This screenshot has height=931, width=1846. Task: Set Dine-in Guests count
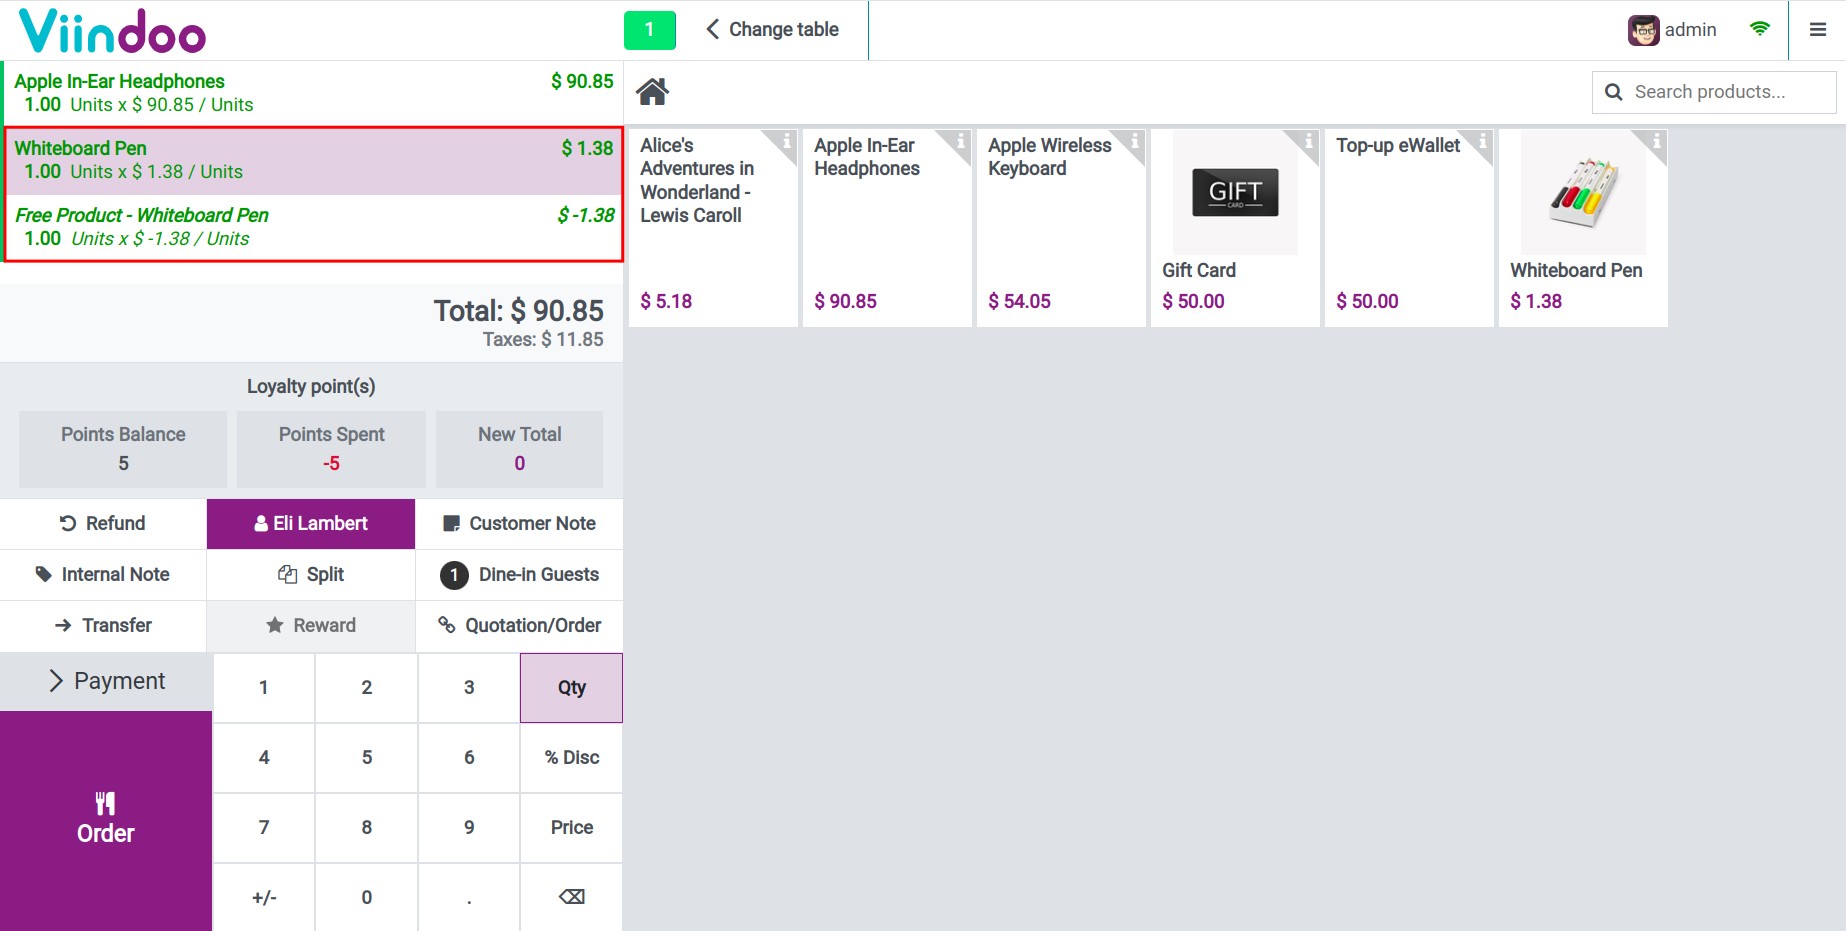coord(519,575)
